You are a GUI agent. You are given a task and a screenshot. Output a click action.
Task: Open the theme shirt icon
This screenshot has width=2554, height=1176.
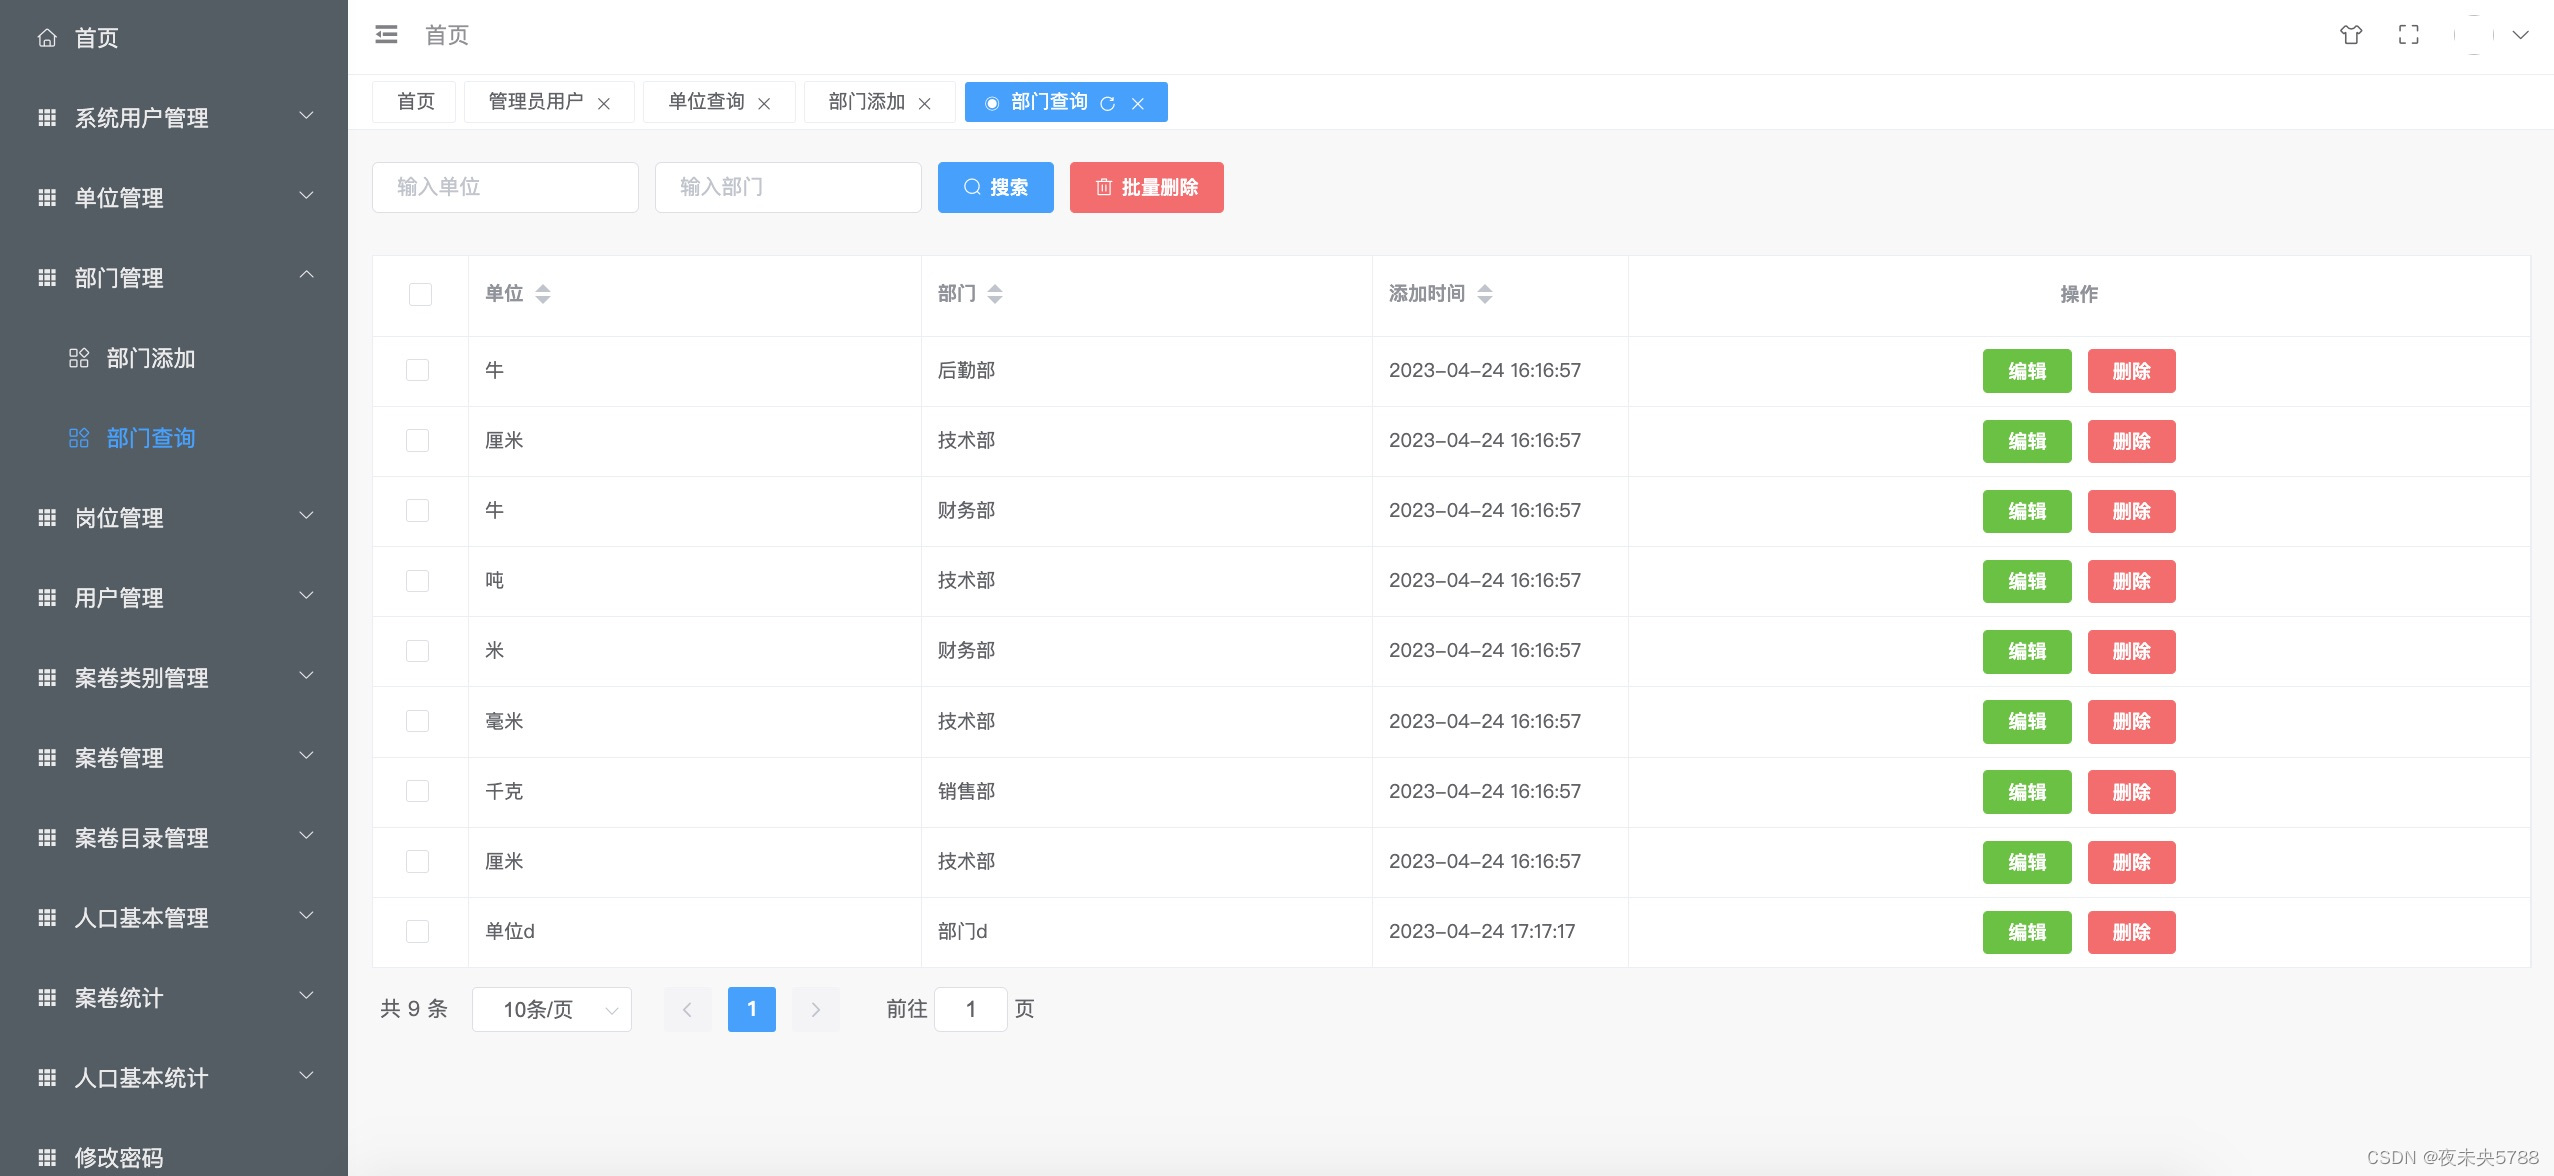(2351, 35)
